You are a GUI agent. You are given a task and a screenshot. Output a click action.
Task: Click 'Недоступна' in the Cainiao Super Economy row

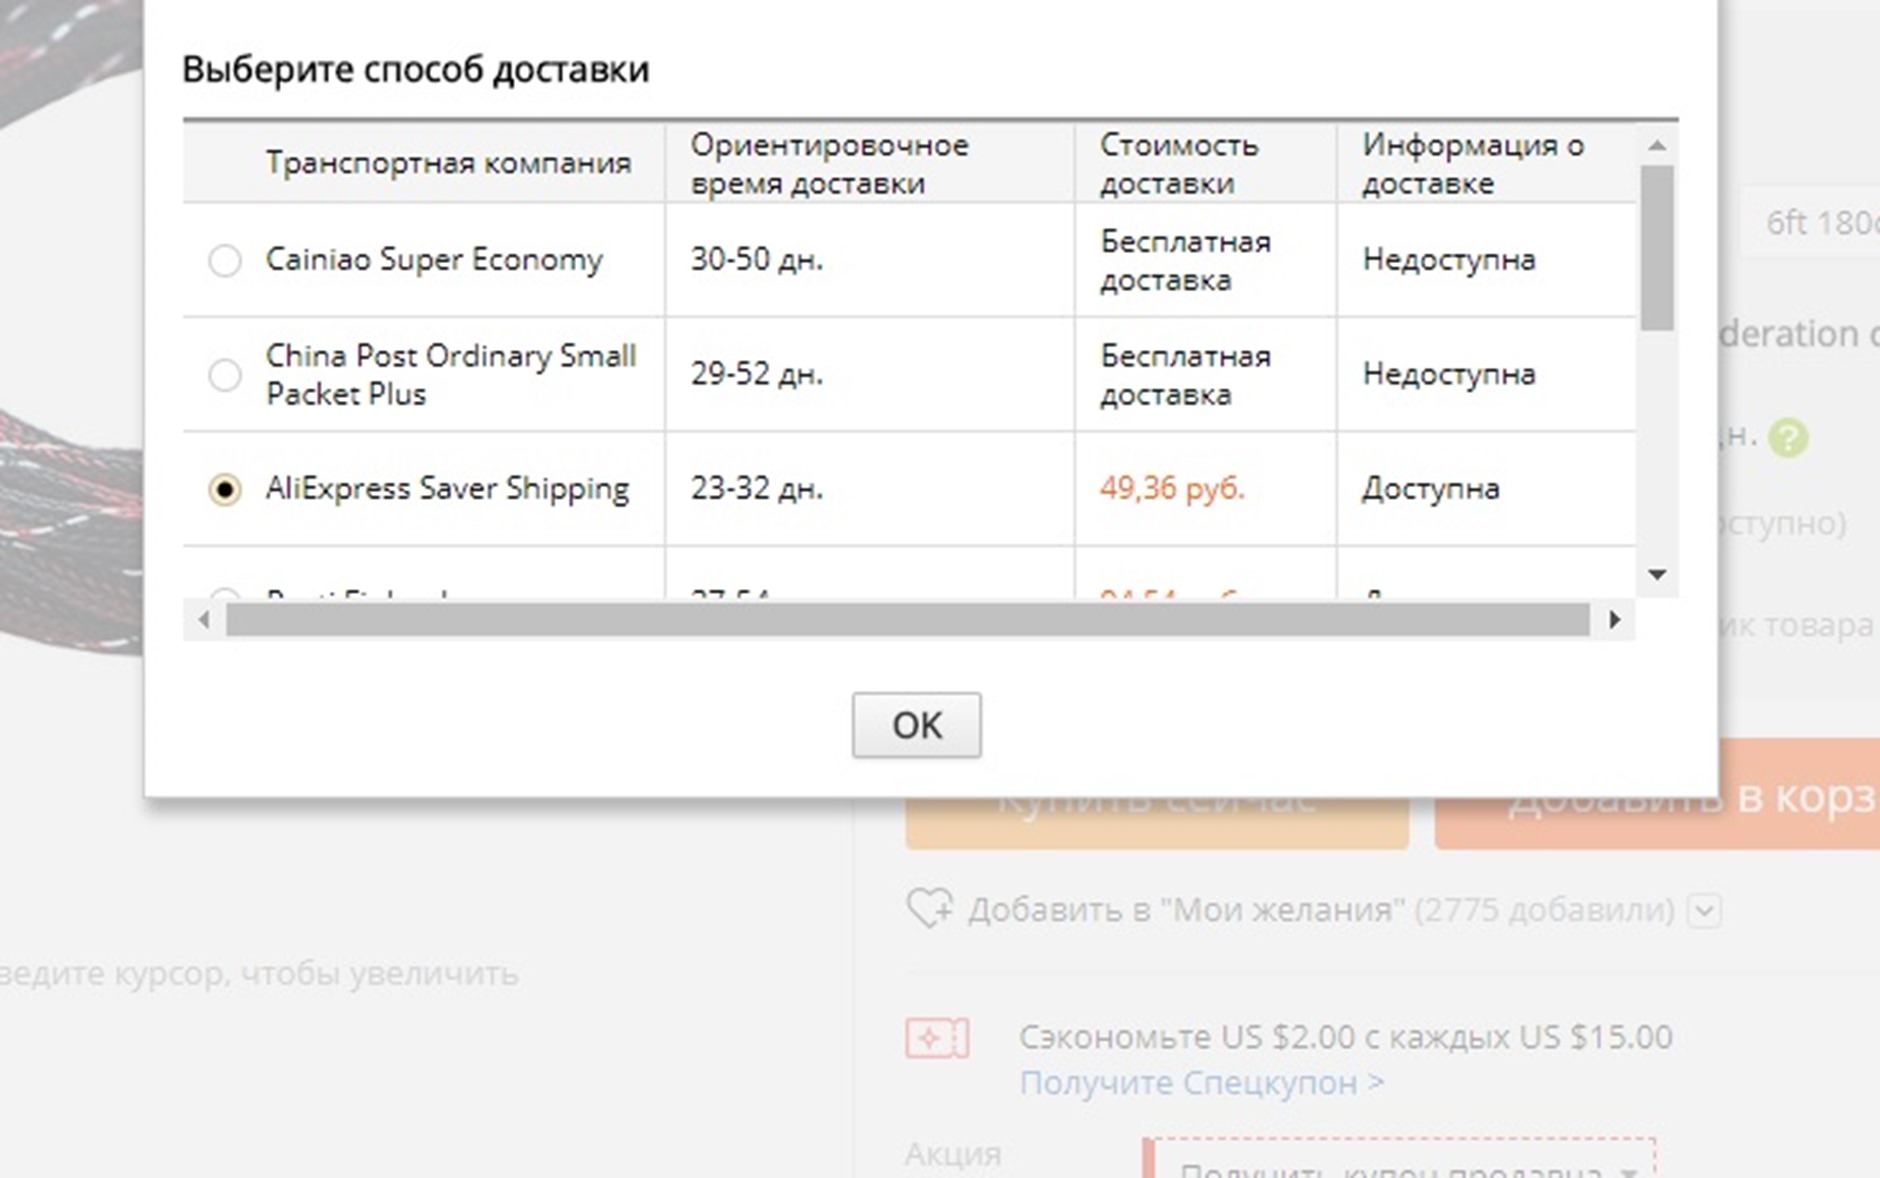[1449, 260]
